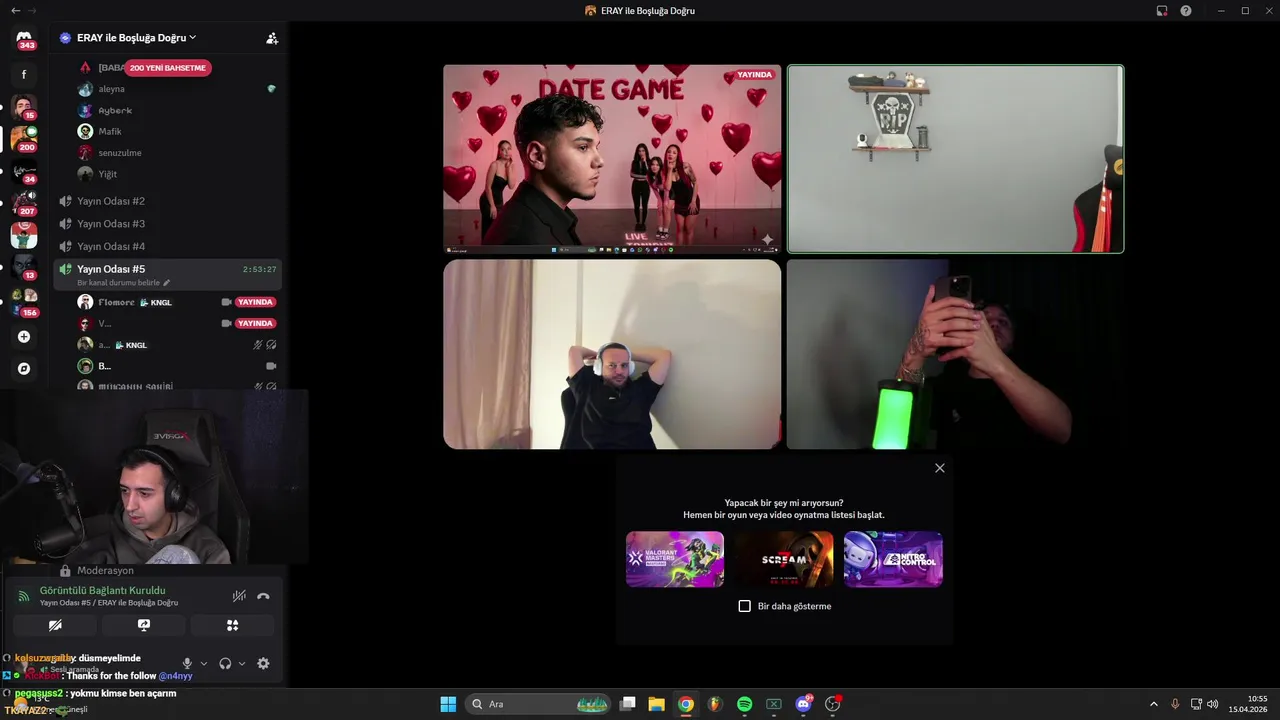Open the Discover servers compass icon
This screenshot has height=720, width=1280.
point(24,369)
